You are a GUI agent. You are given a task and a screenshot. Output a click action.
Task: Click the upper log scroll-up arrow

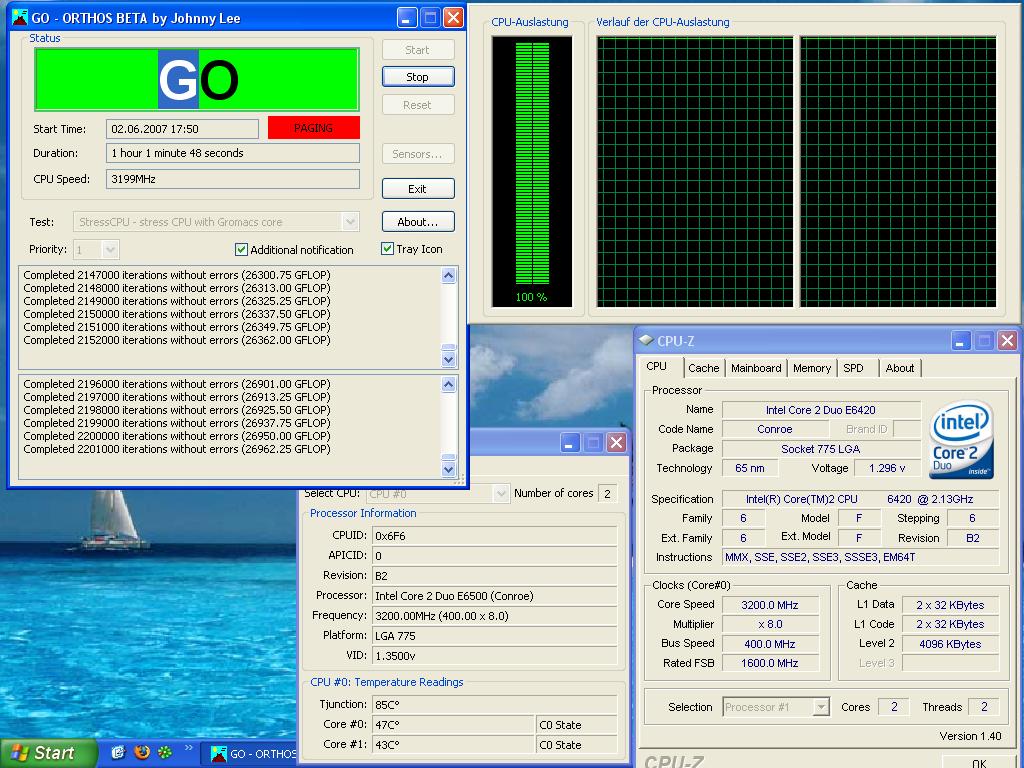pyautogui.click(x=448, y=276)
